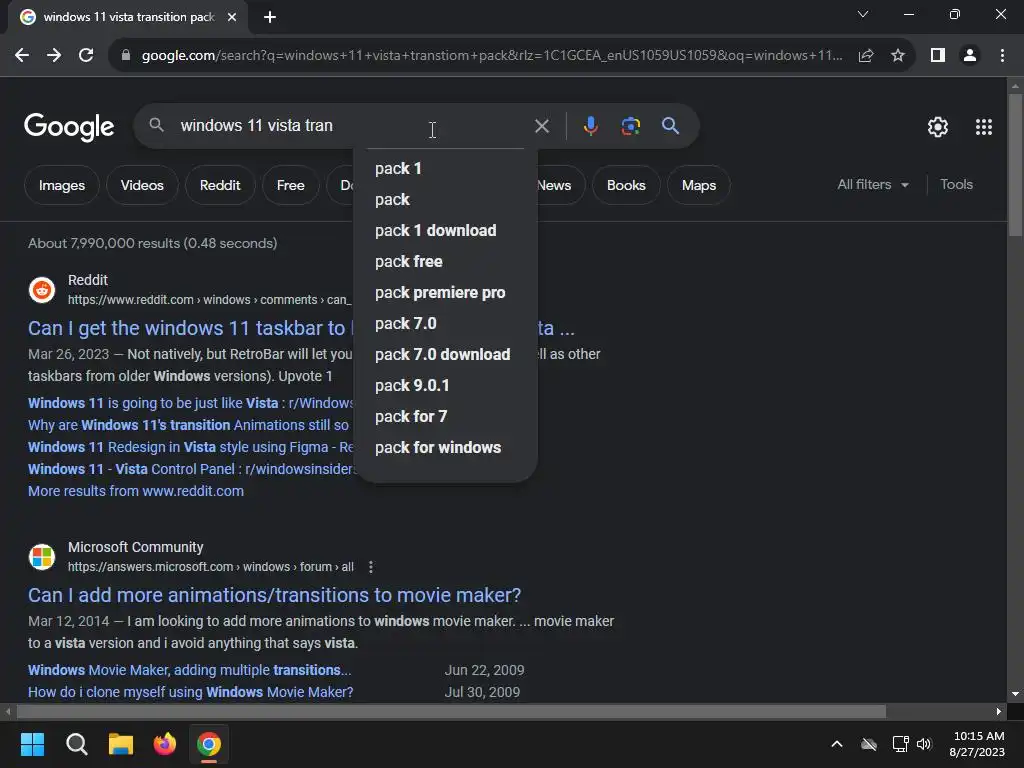Click the vertical page scrollbar
Image resolution: width=1024 pixels, height=768 pixels.
coord(1015,165)
